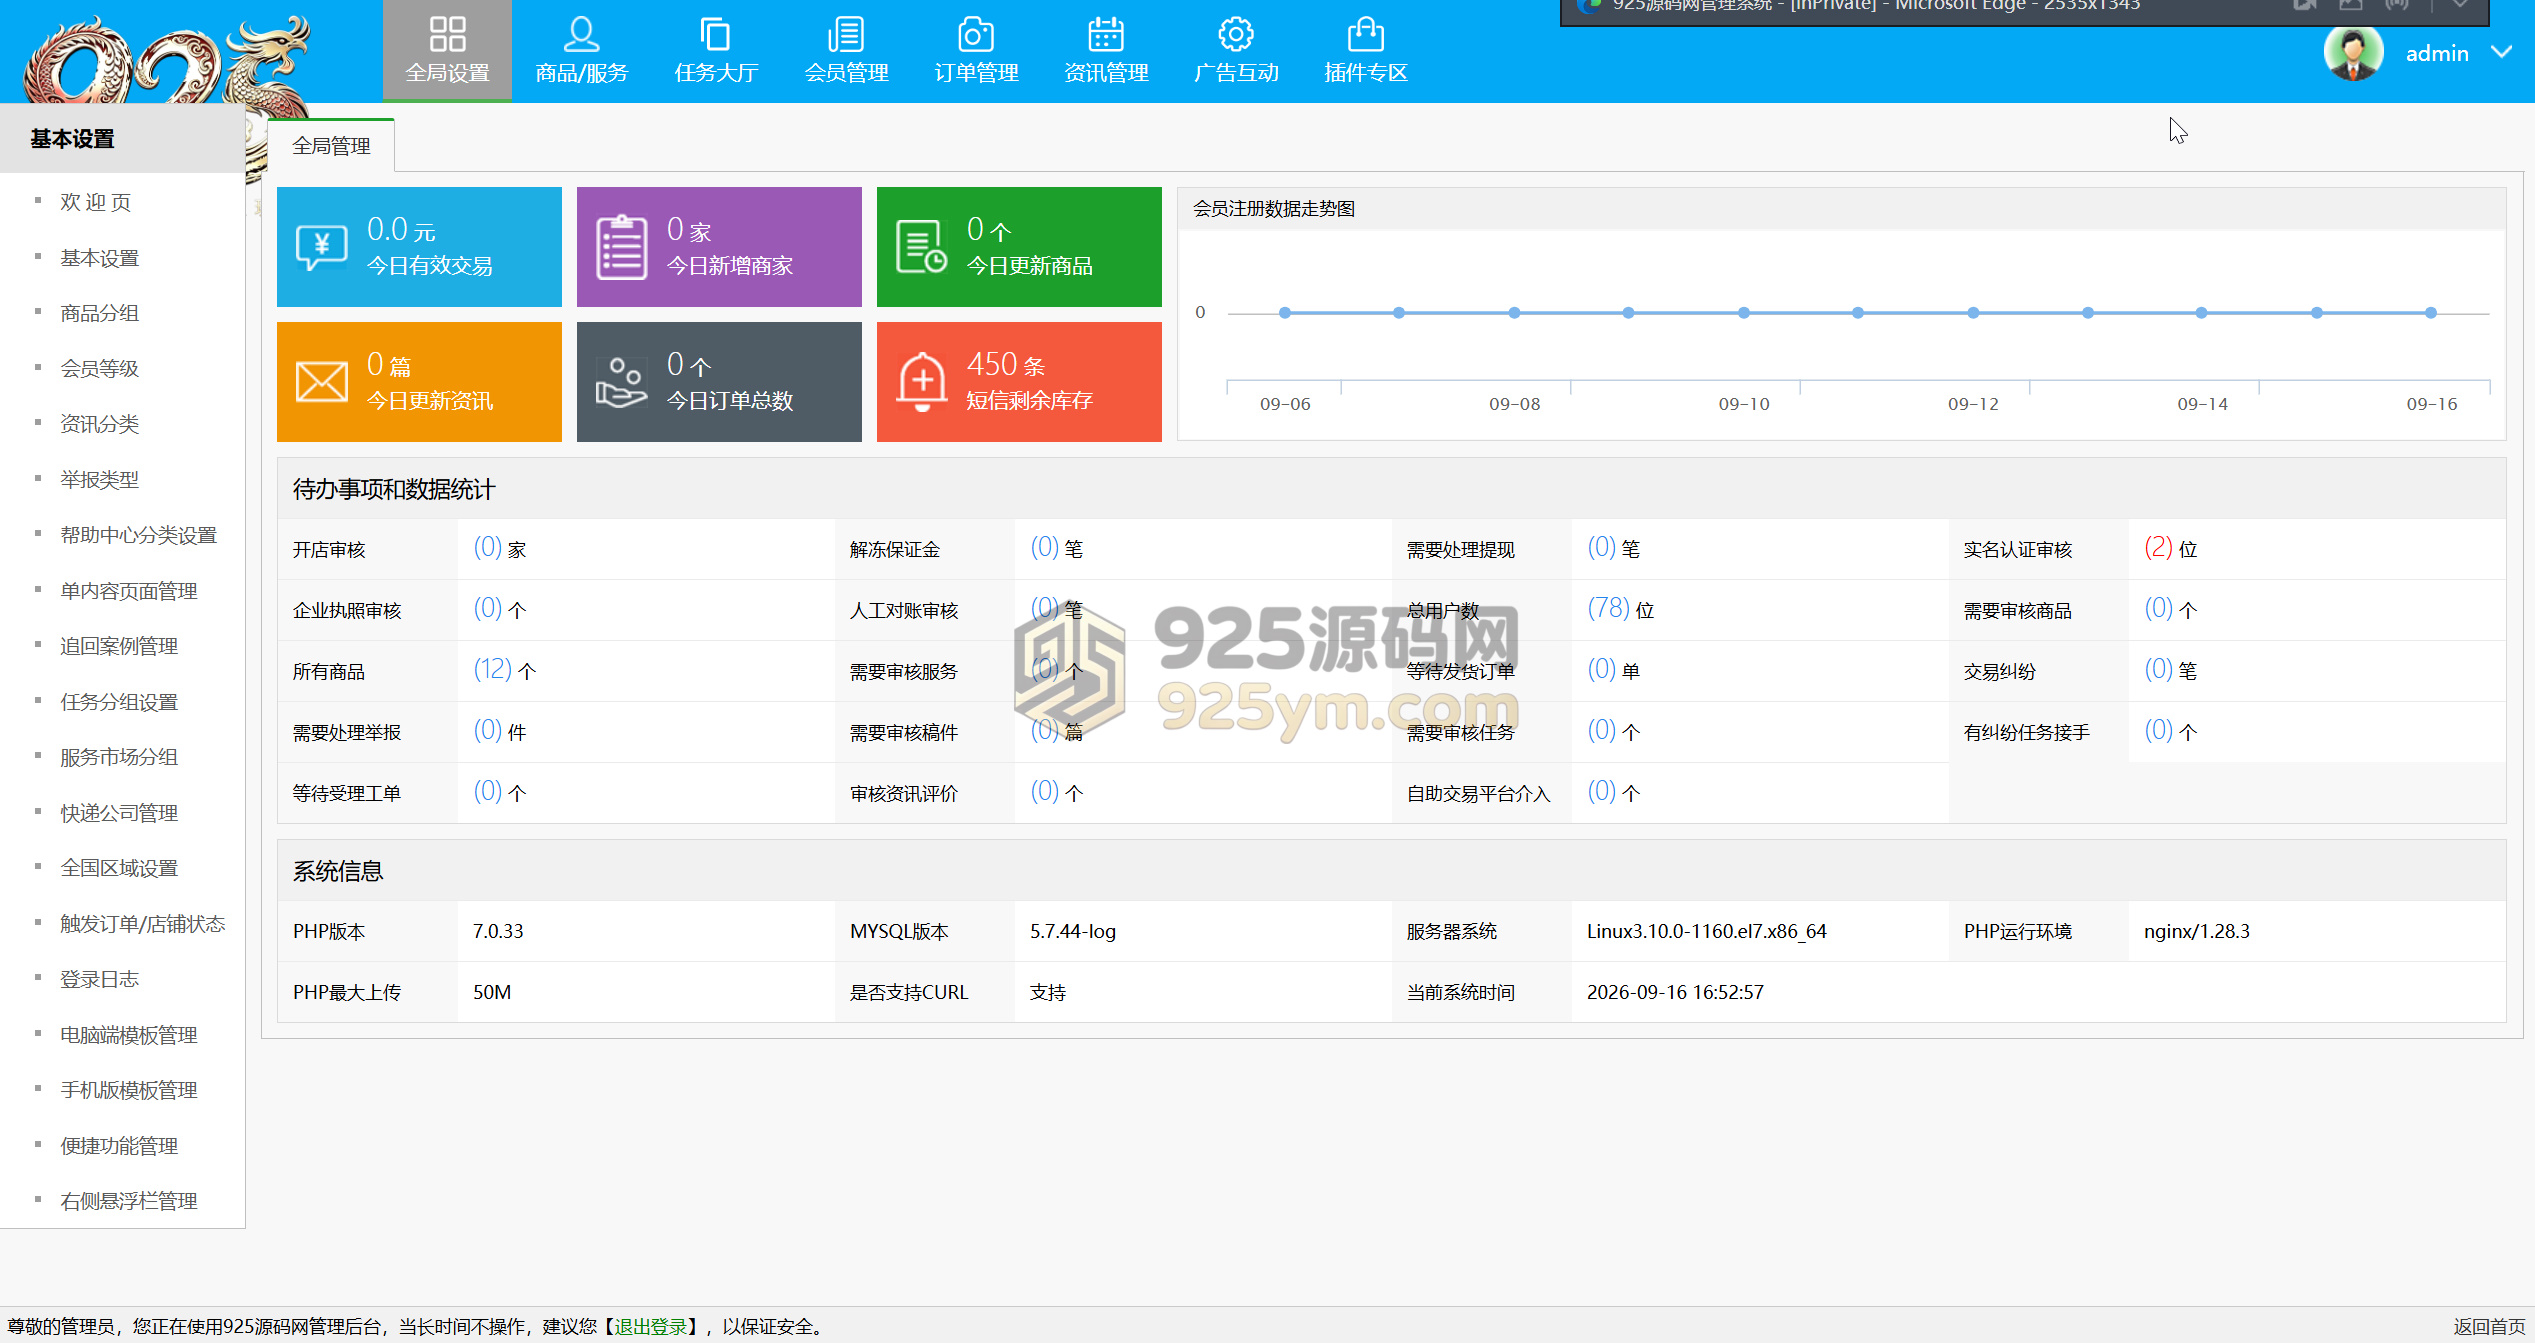Open 右侧悬浮栏管理 in the sidebar
Image resolution: width=2535 pixels, height=1343 pixels.
click(x=128, y=1201)
